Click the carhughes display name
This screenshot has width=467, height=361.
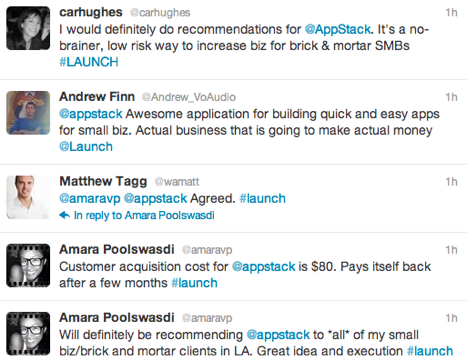point(91,12)
